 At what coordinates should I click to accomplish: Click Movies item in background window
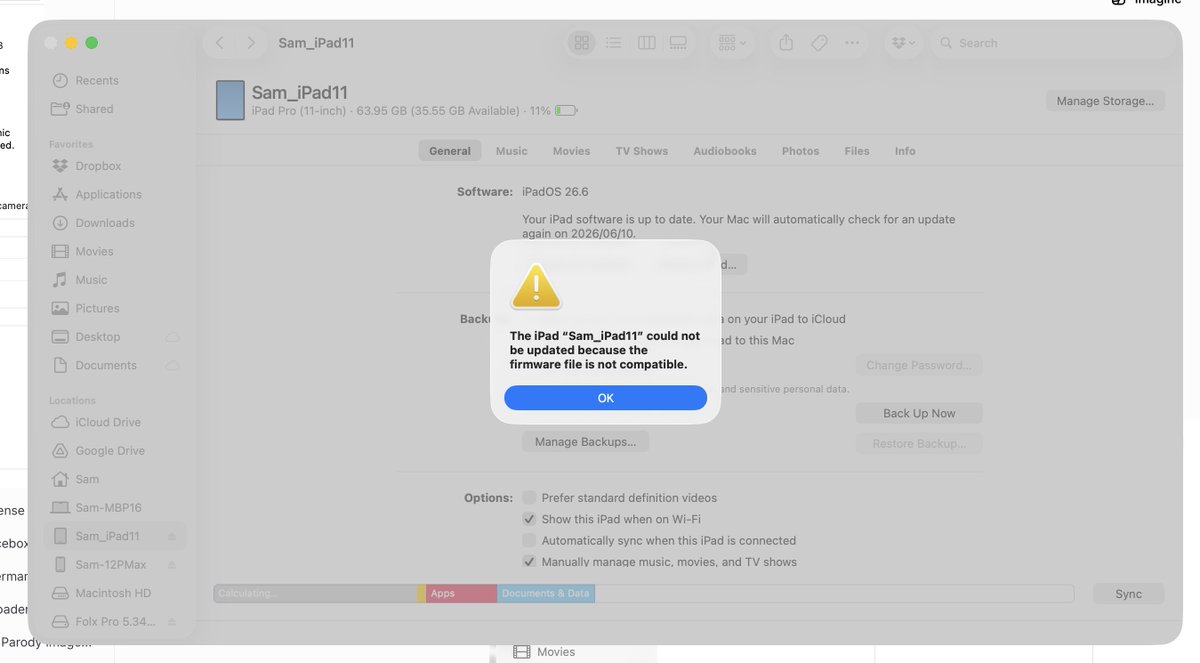[x=556, y=652]
